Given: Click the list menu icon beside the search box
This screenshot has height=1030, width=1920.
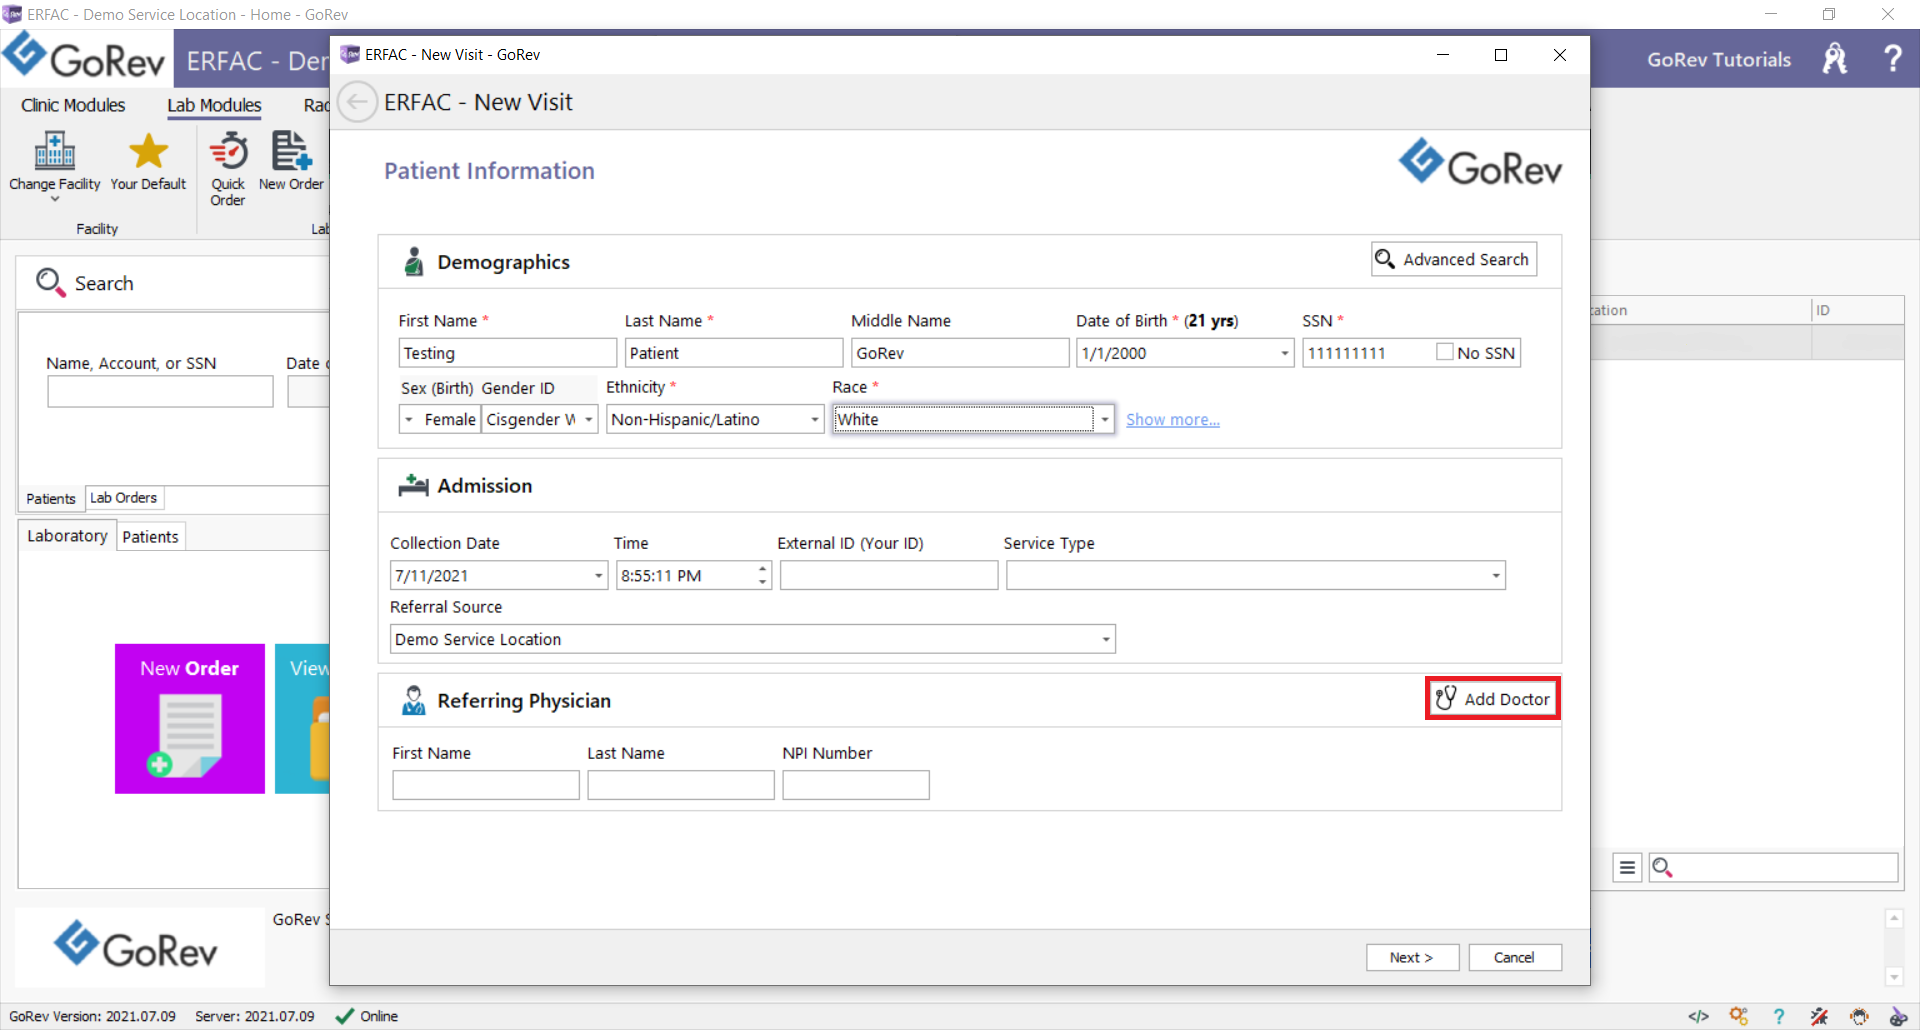Looking at the screenshot, I should 1627,867.
